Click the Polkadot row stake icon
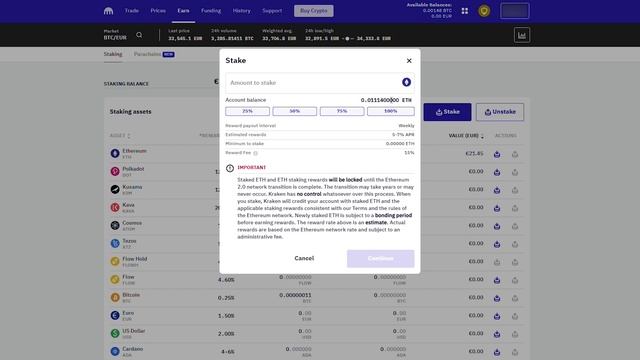Image resolution: width=640 pixels, height=360 pixels. coord(497,172)
